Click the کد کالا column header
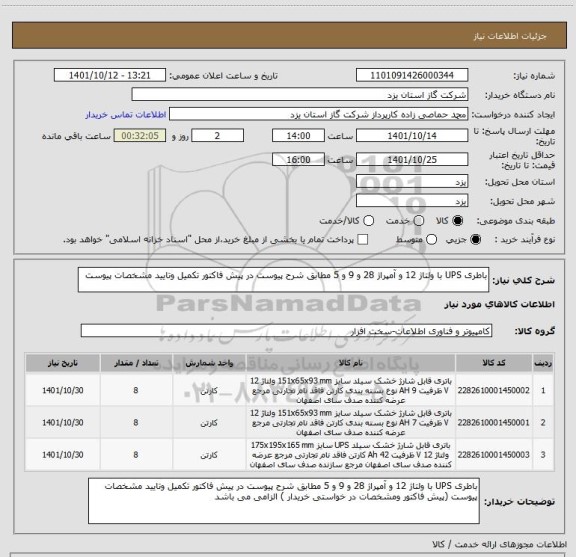Screen dimensions: 576x557 [x=493, y=363]
